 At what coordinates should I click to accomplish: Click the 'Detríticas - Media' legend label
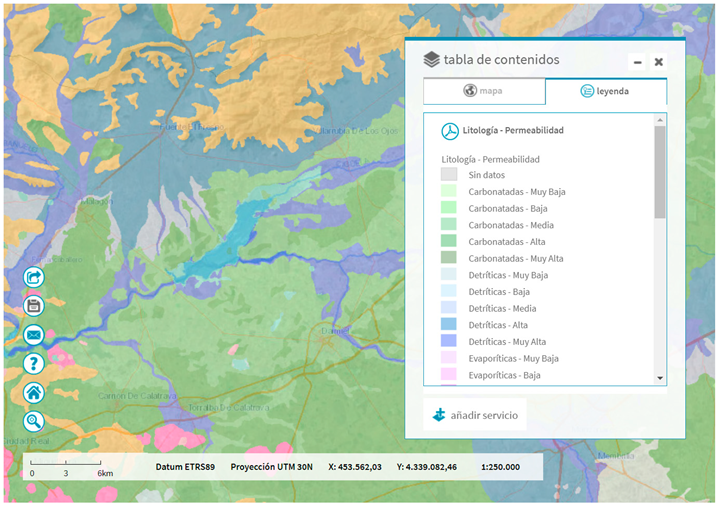click(502, 309)
